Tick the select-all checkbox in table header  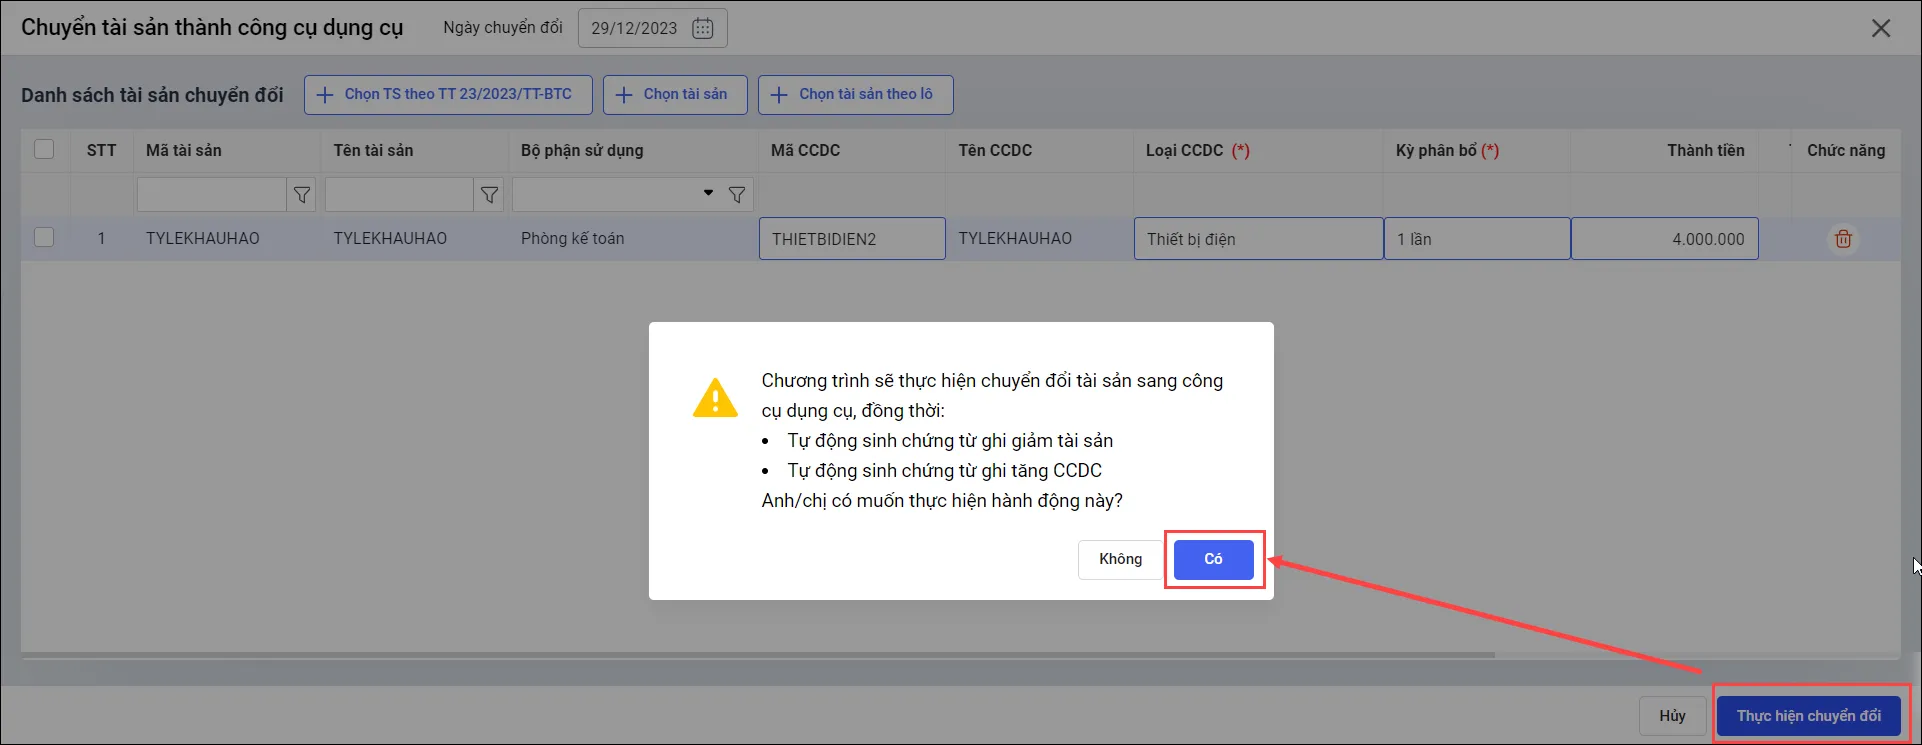[x=44, y=149]
